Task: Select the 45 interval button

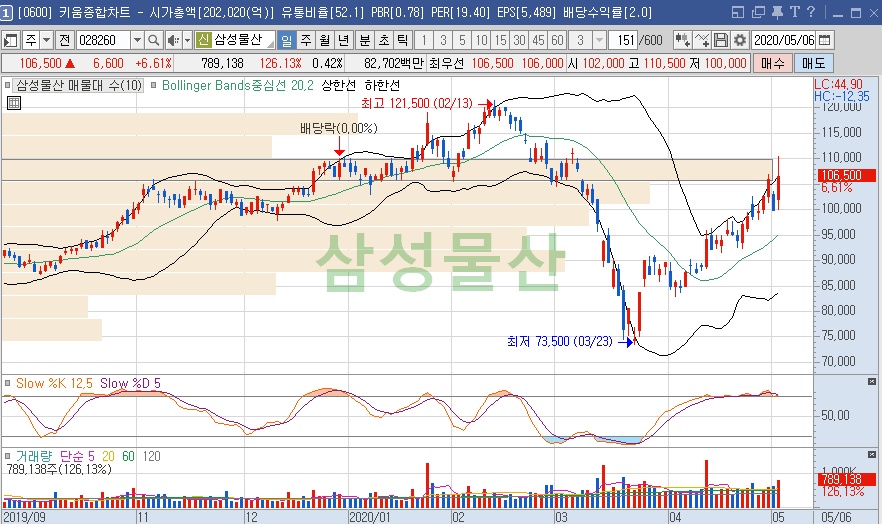Action: pos(538,40)
